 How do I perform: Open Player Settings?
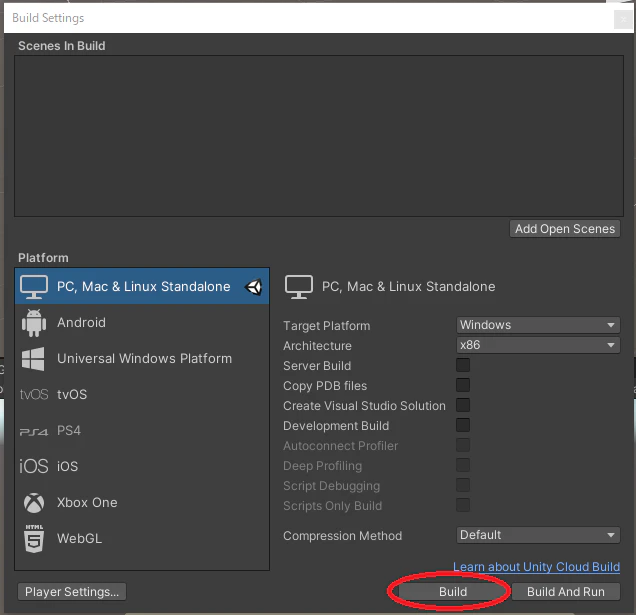pyautogui.click(x=72, y=592)
